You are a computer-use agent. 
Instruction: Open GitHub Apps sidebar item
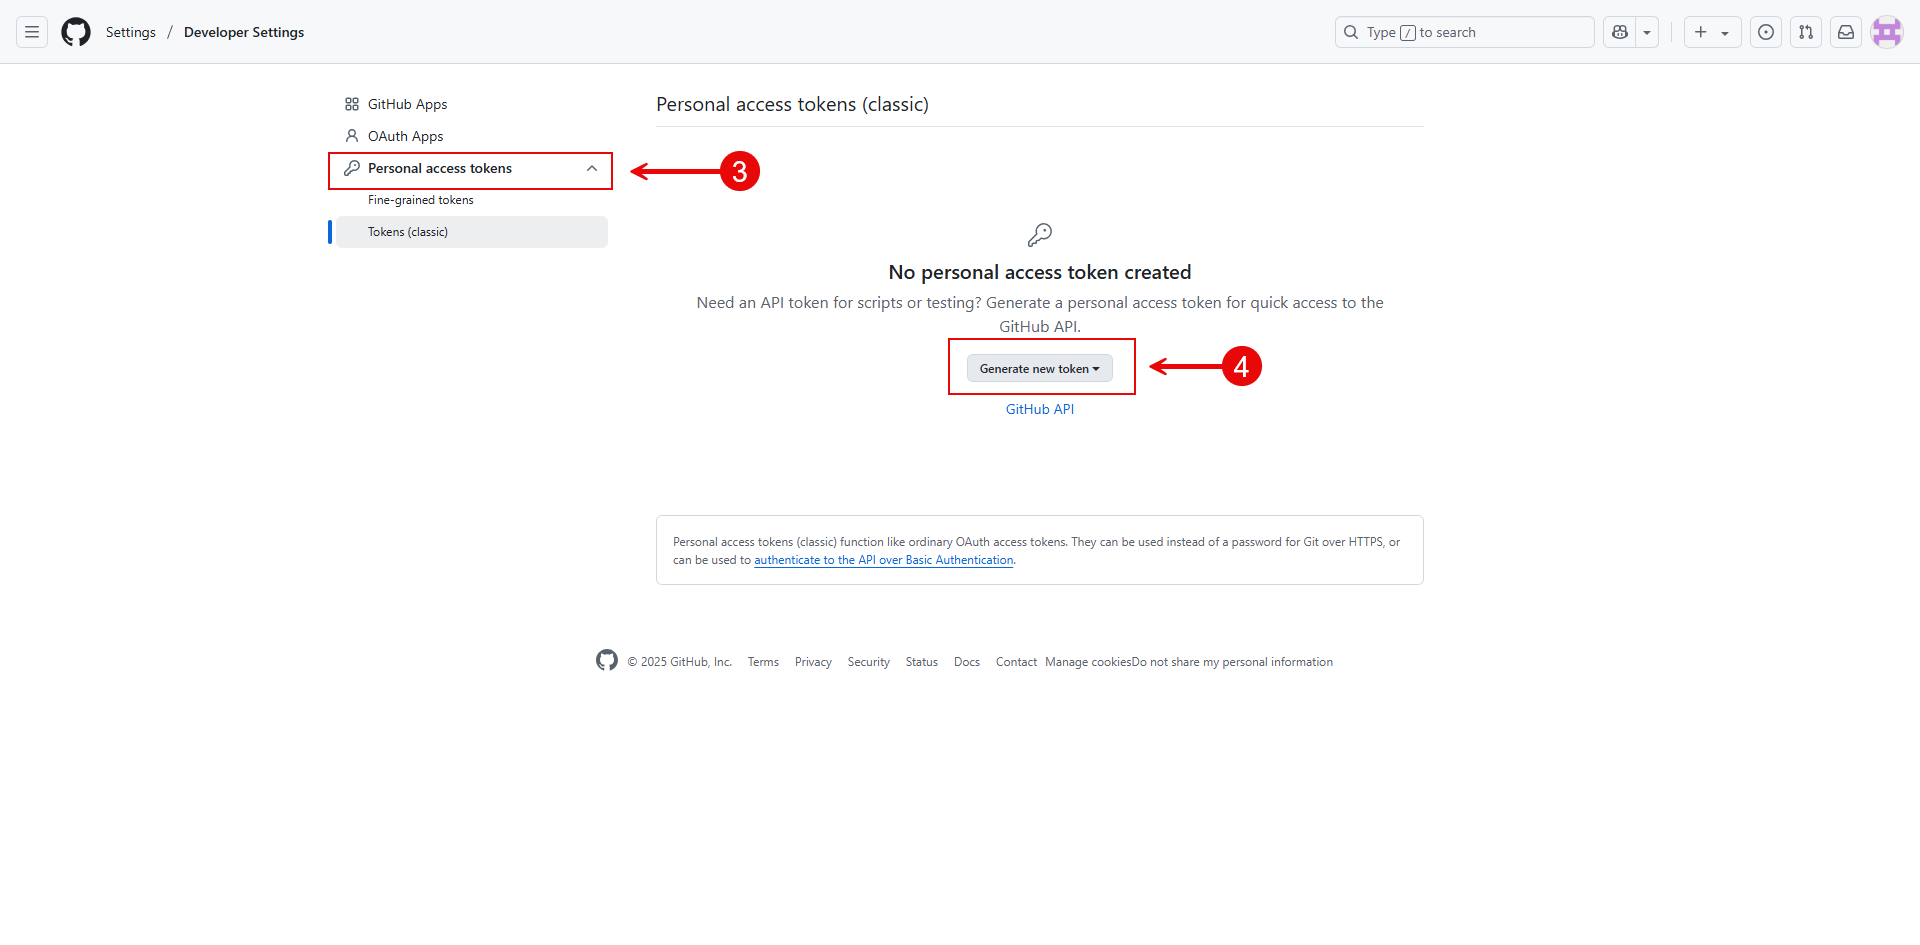[x=472, y=104]
